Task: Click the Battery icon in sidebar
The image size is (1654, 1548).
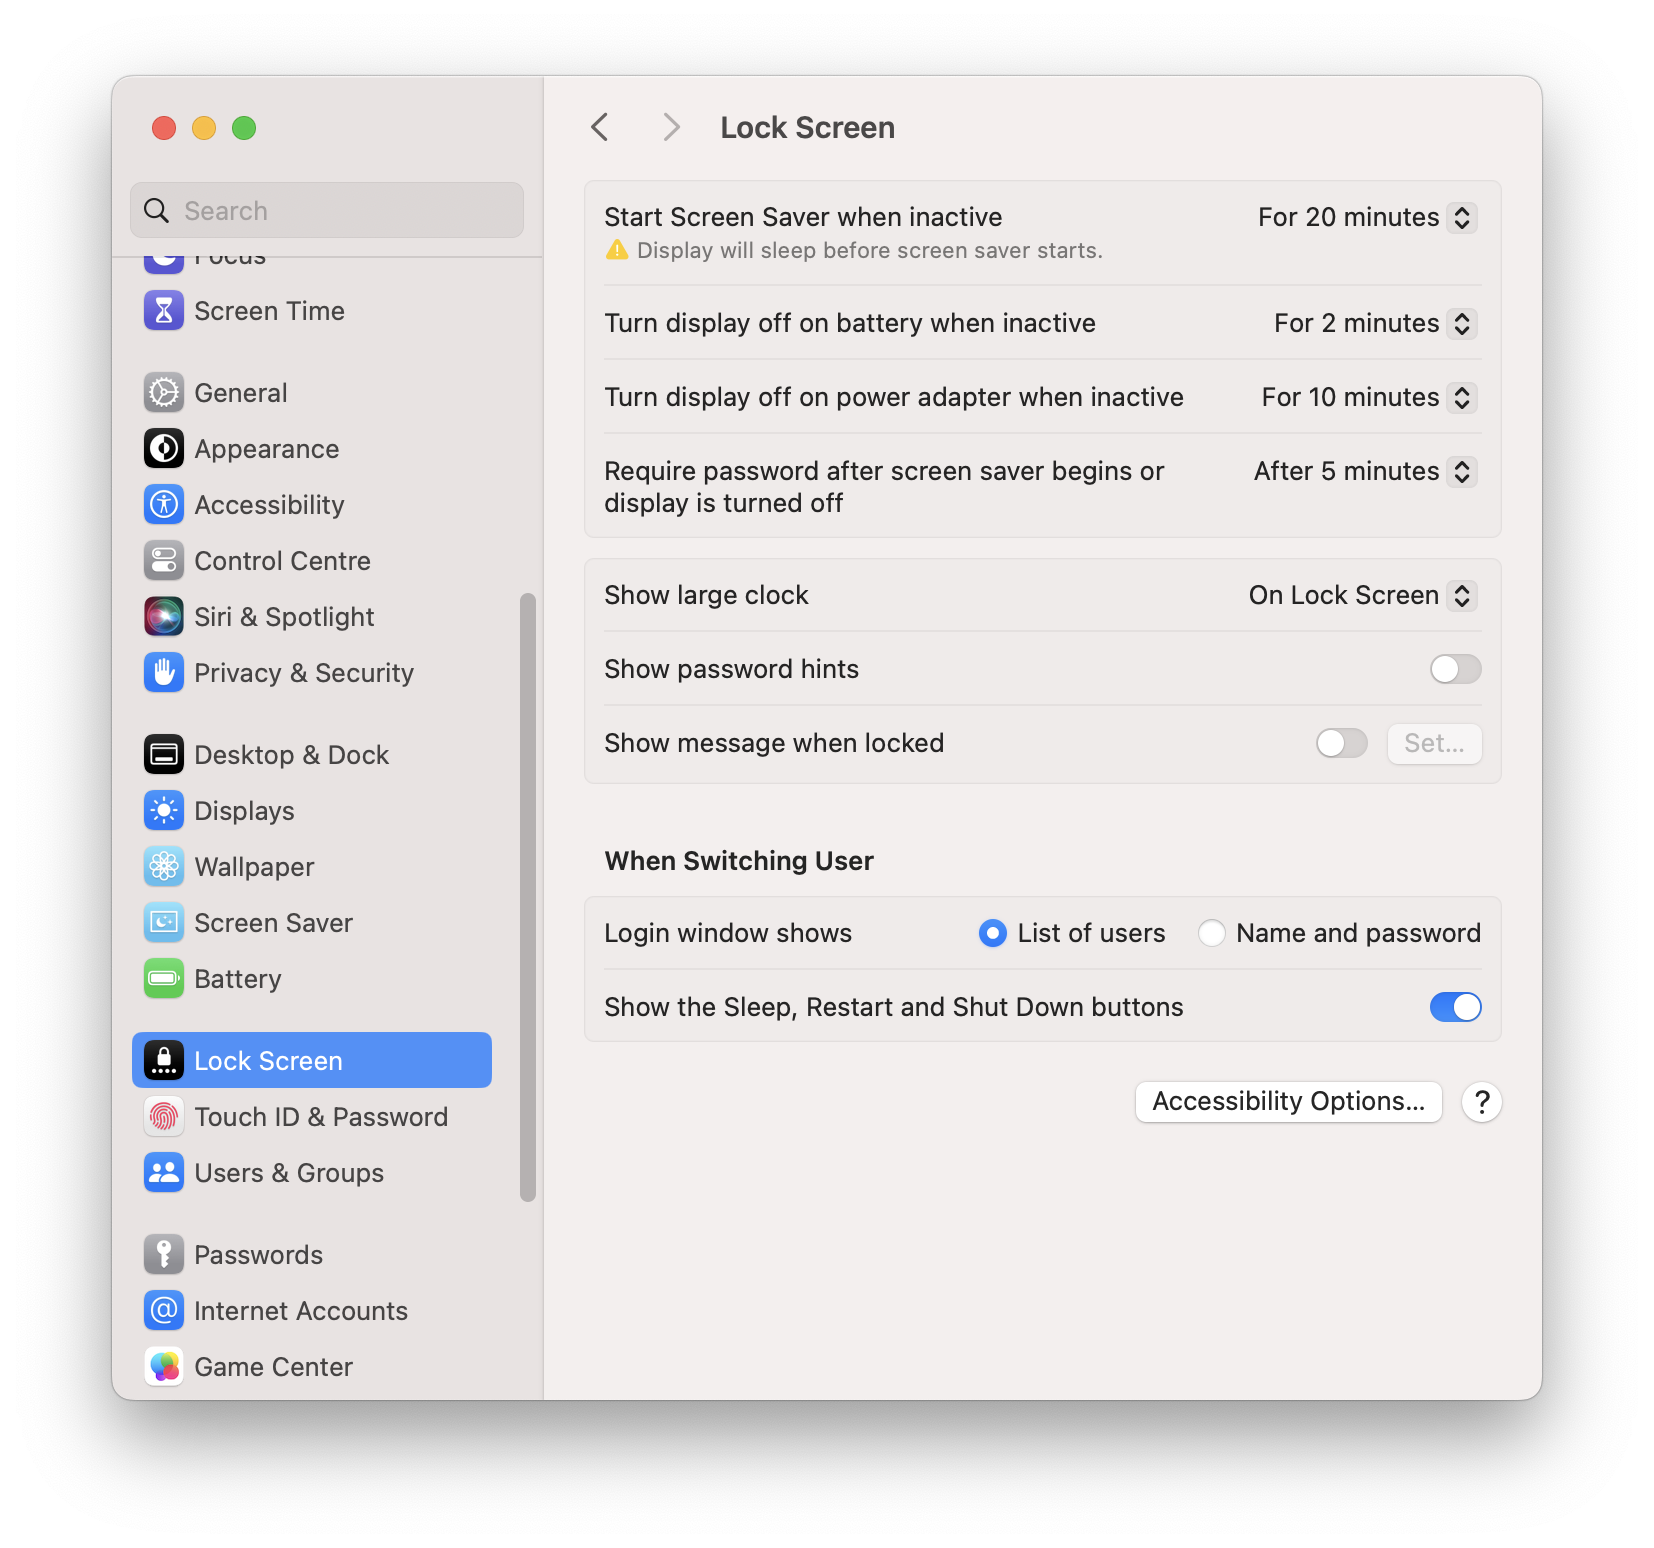Action: click(x=164, y=979)
